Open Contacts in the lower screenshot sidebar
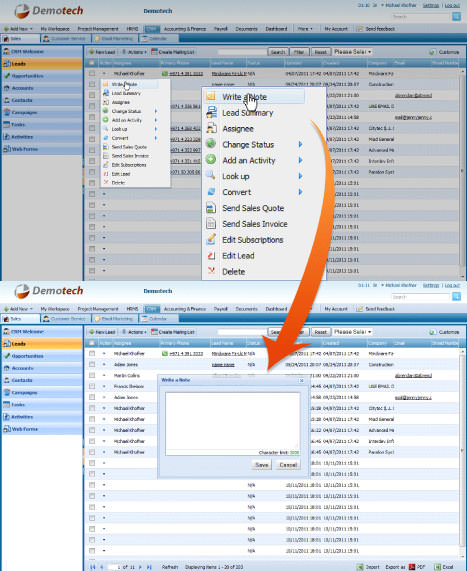The width and height of the screenshot is (467, 571). 22,380
